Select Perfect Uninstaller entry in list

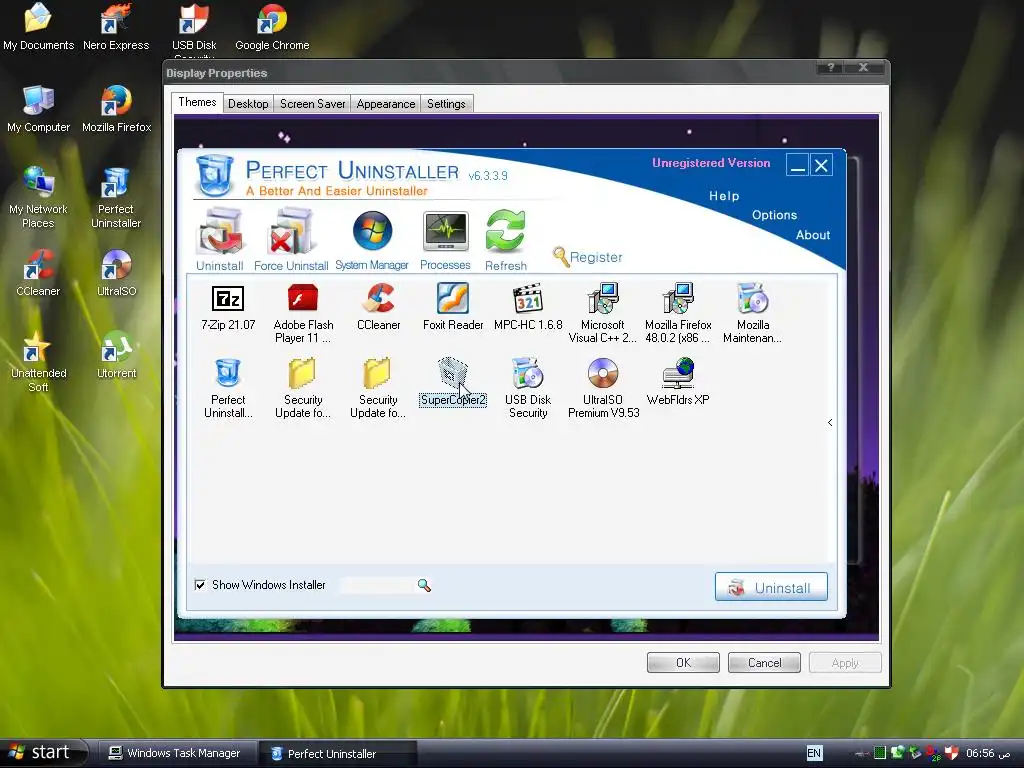point(228,389)
